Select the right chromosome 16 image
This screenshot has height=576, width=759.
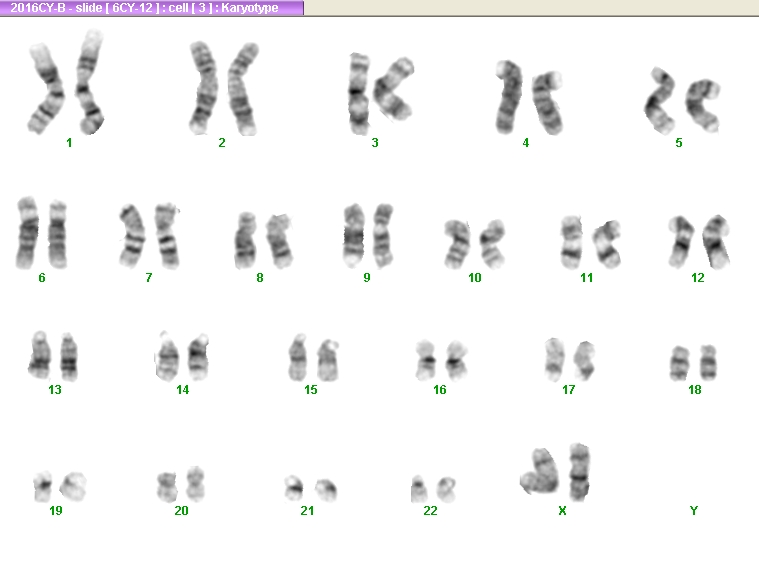pos(456,360)
